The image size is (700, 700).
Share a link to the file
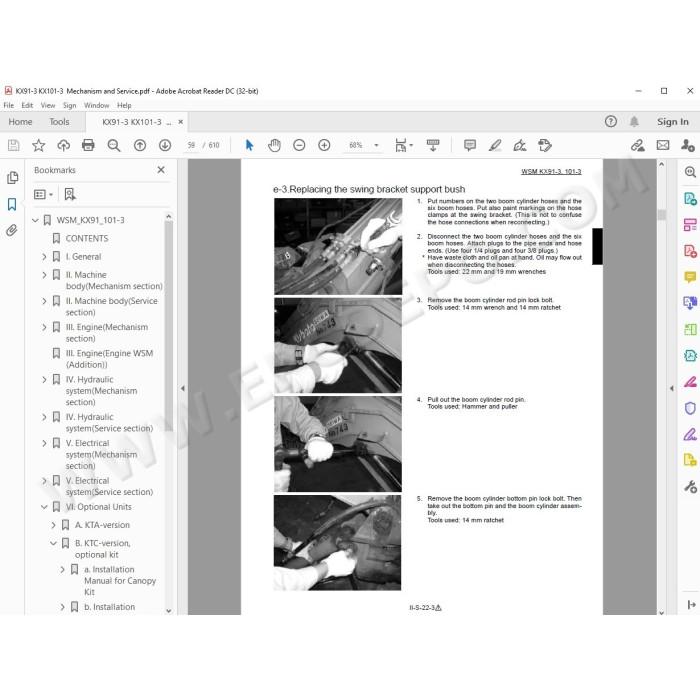tap(638, 145)
